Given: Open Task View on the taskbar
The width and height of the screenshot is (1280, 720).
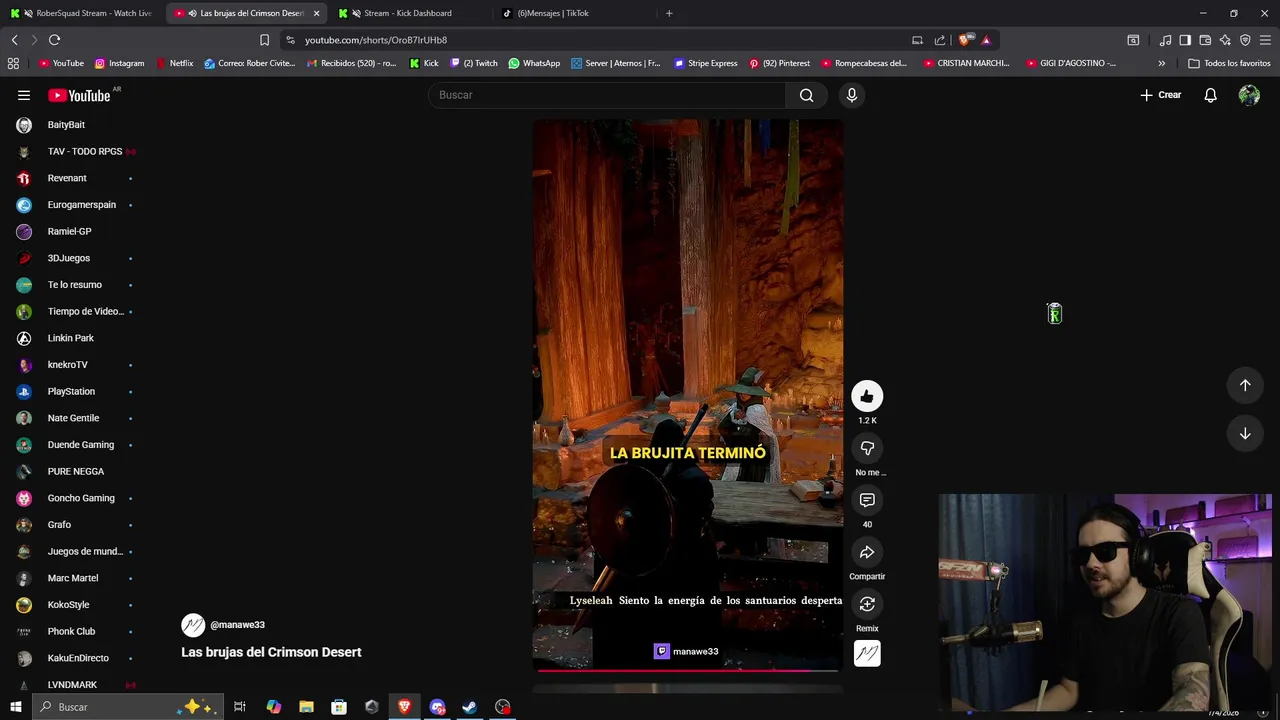Looking at the screenshot, I should point(240,707).
